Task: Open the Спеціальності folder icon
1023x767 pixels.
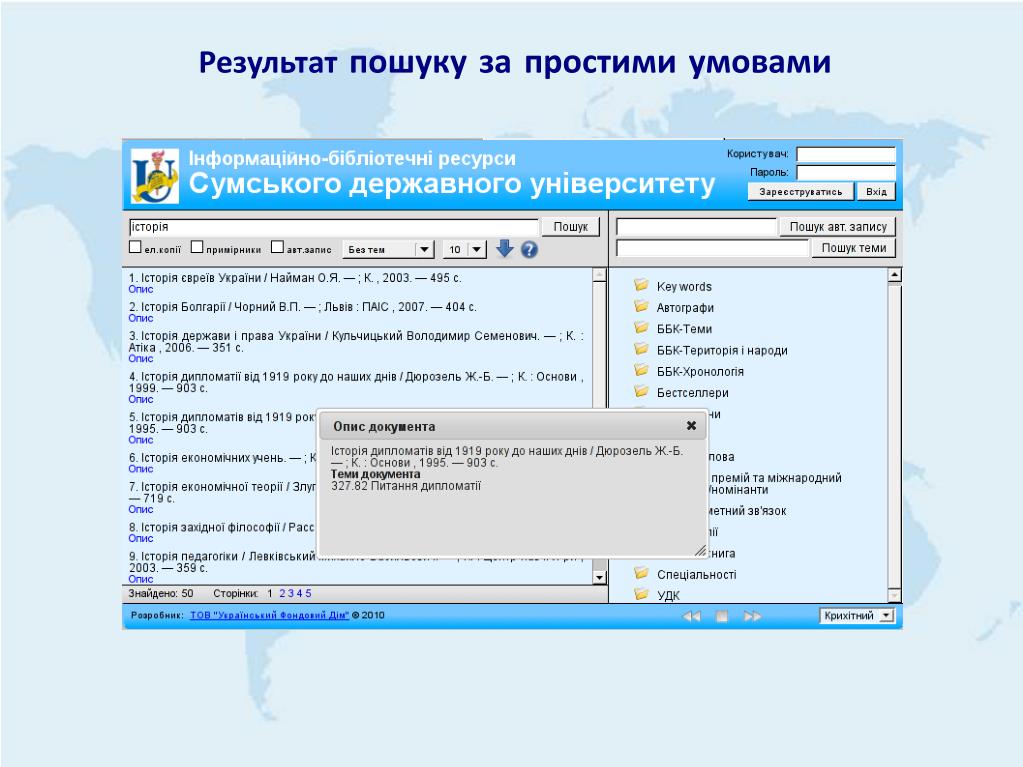Action: click(x=641, y=573)
